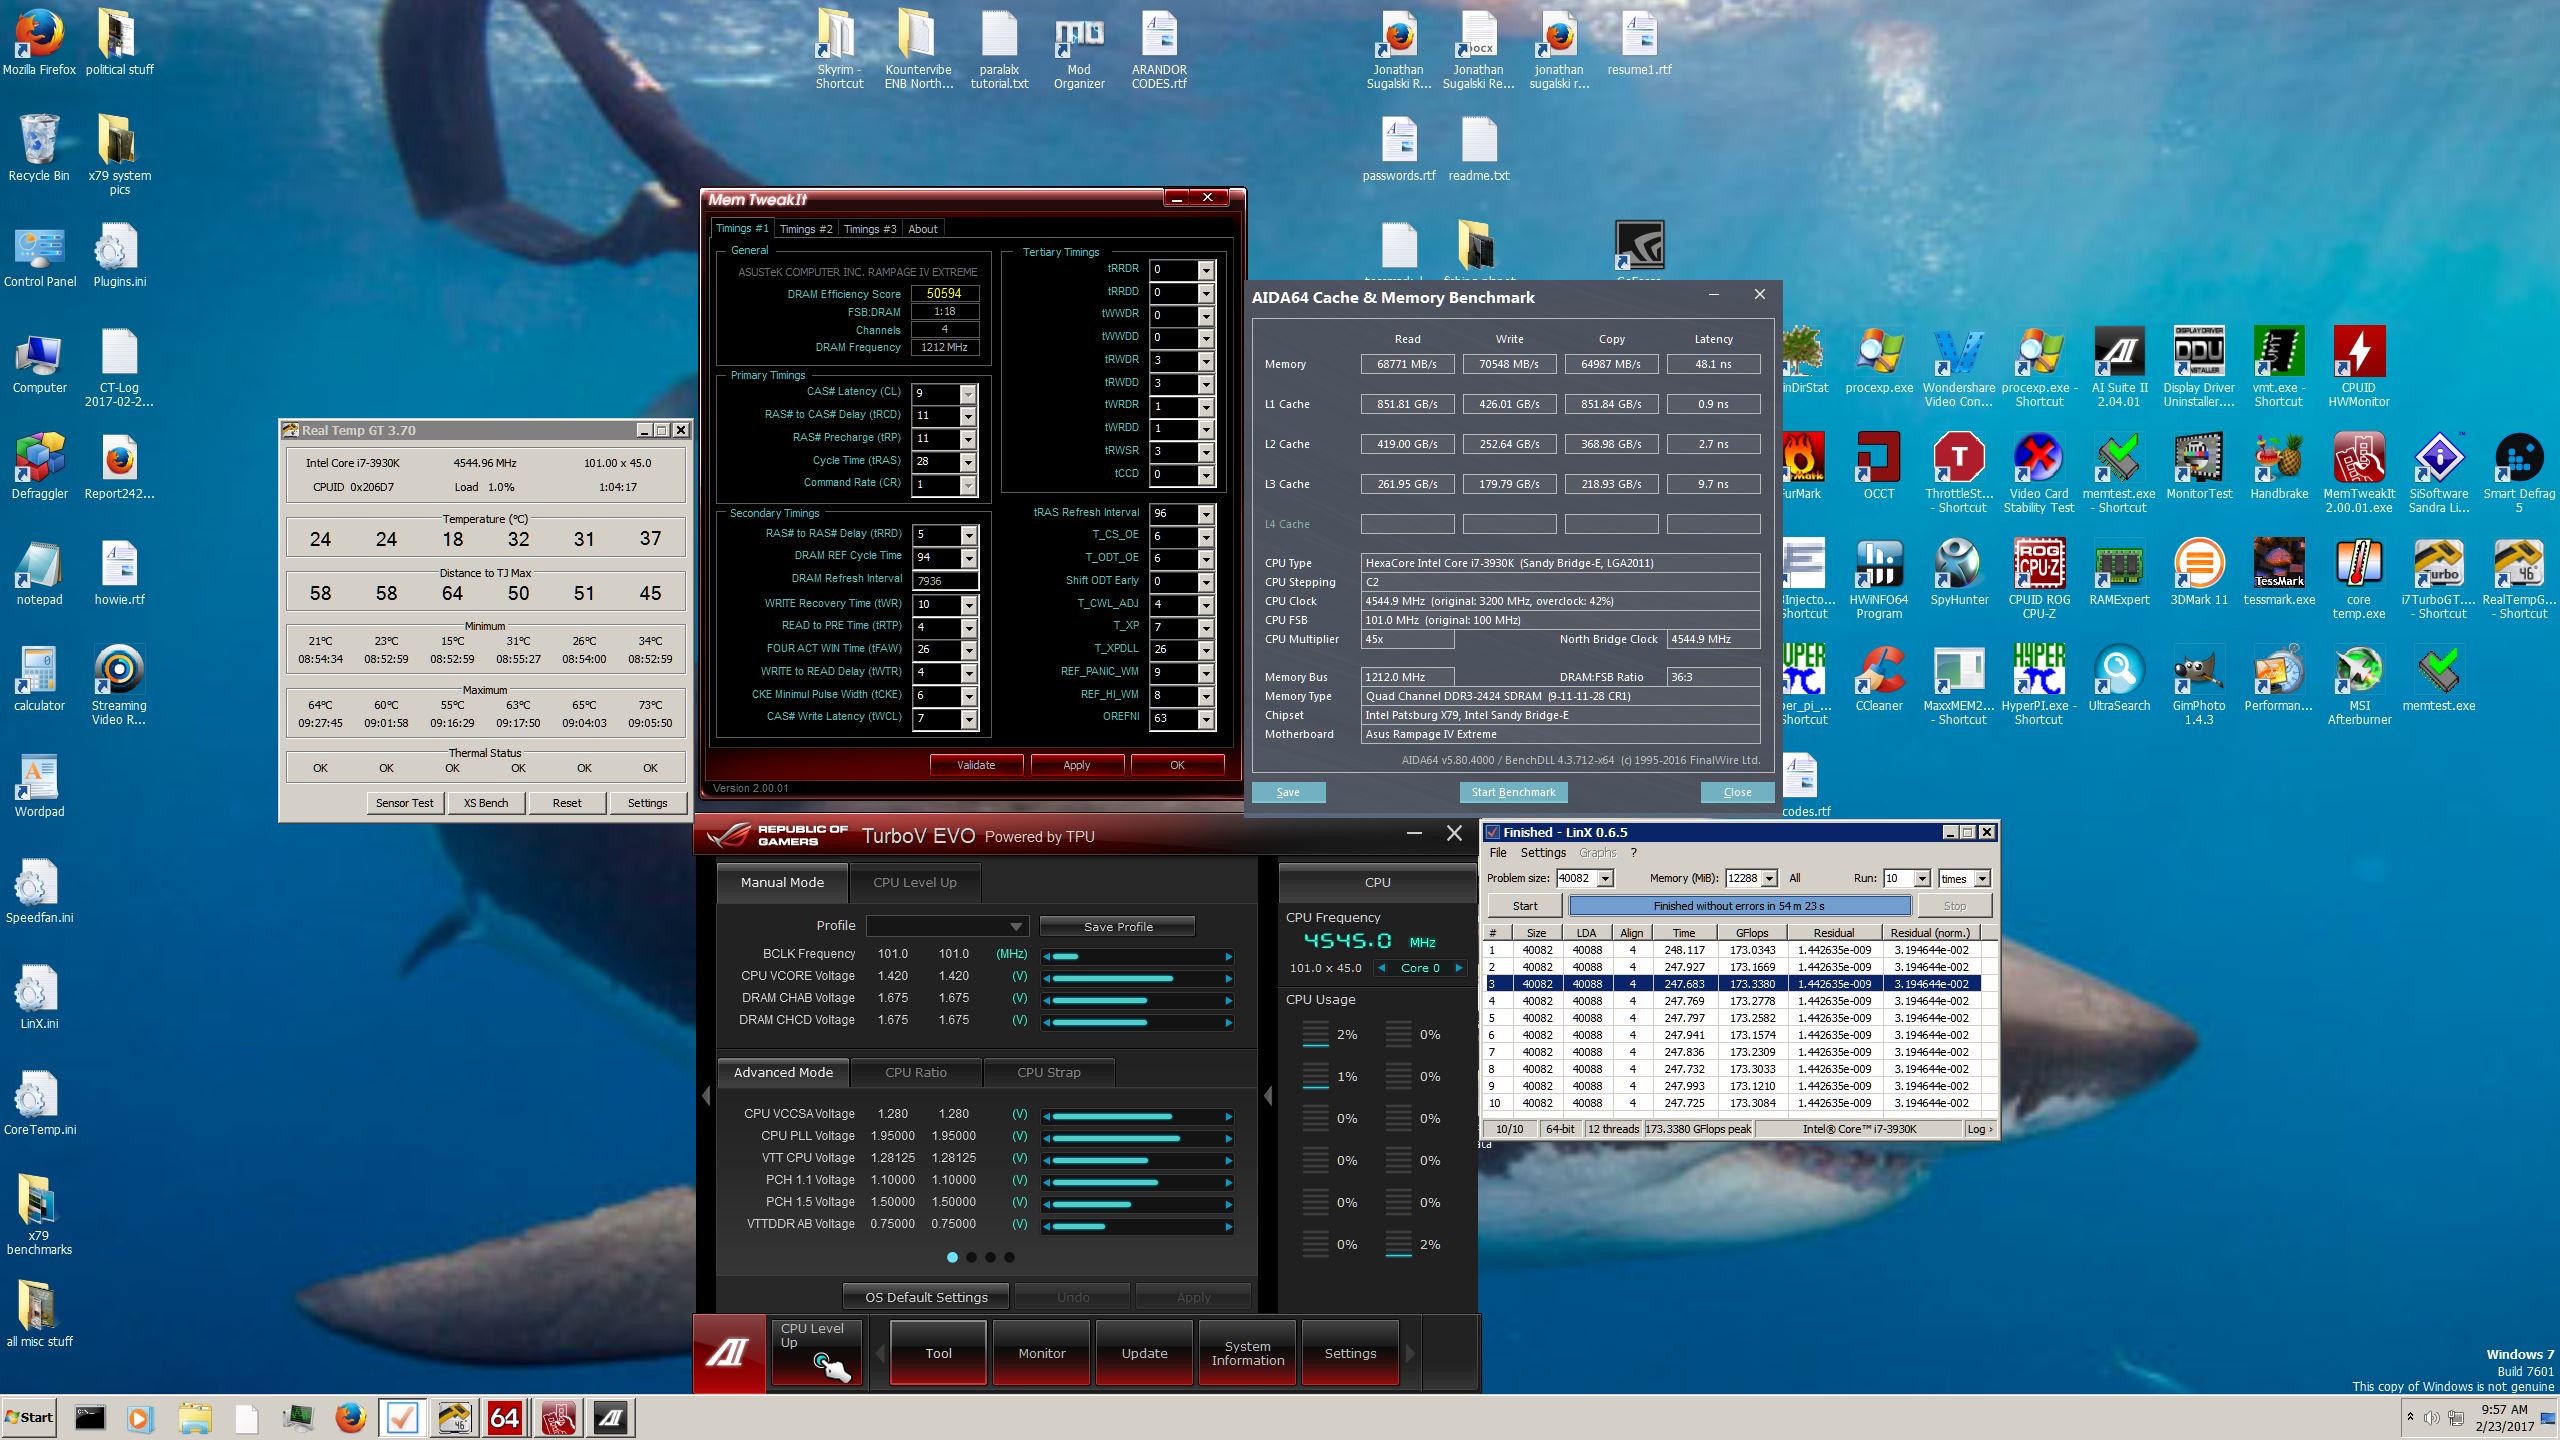Expand the tRRDR dropdown in Tertiary Timings

(x=1206, y=270)
